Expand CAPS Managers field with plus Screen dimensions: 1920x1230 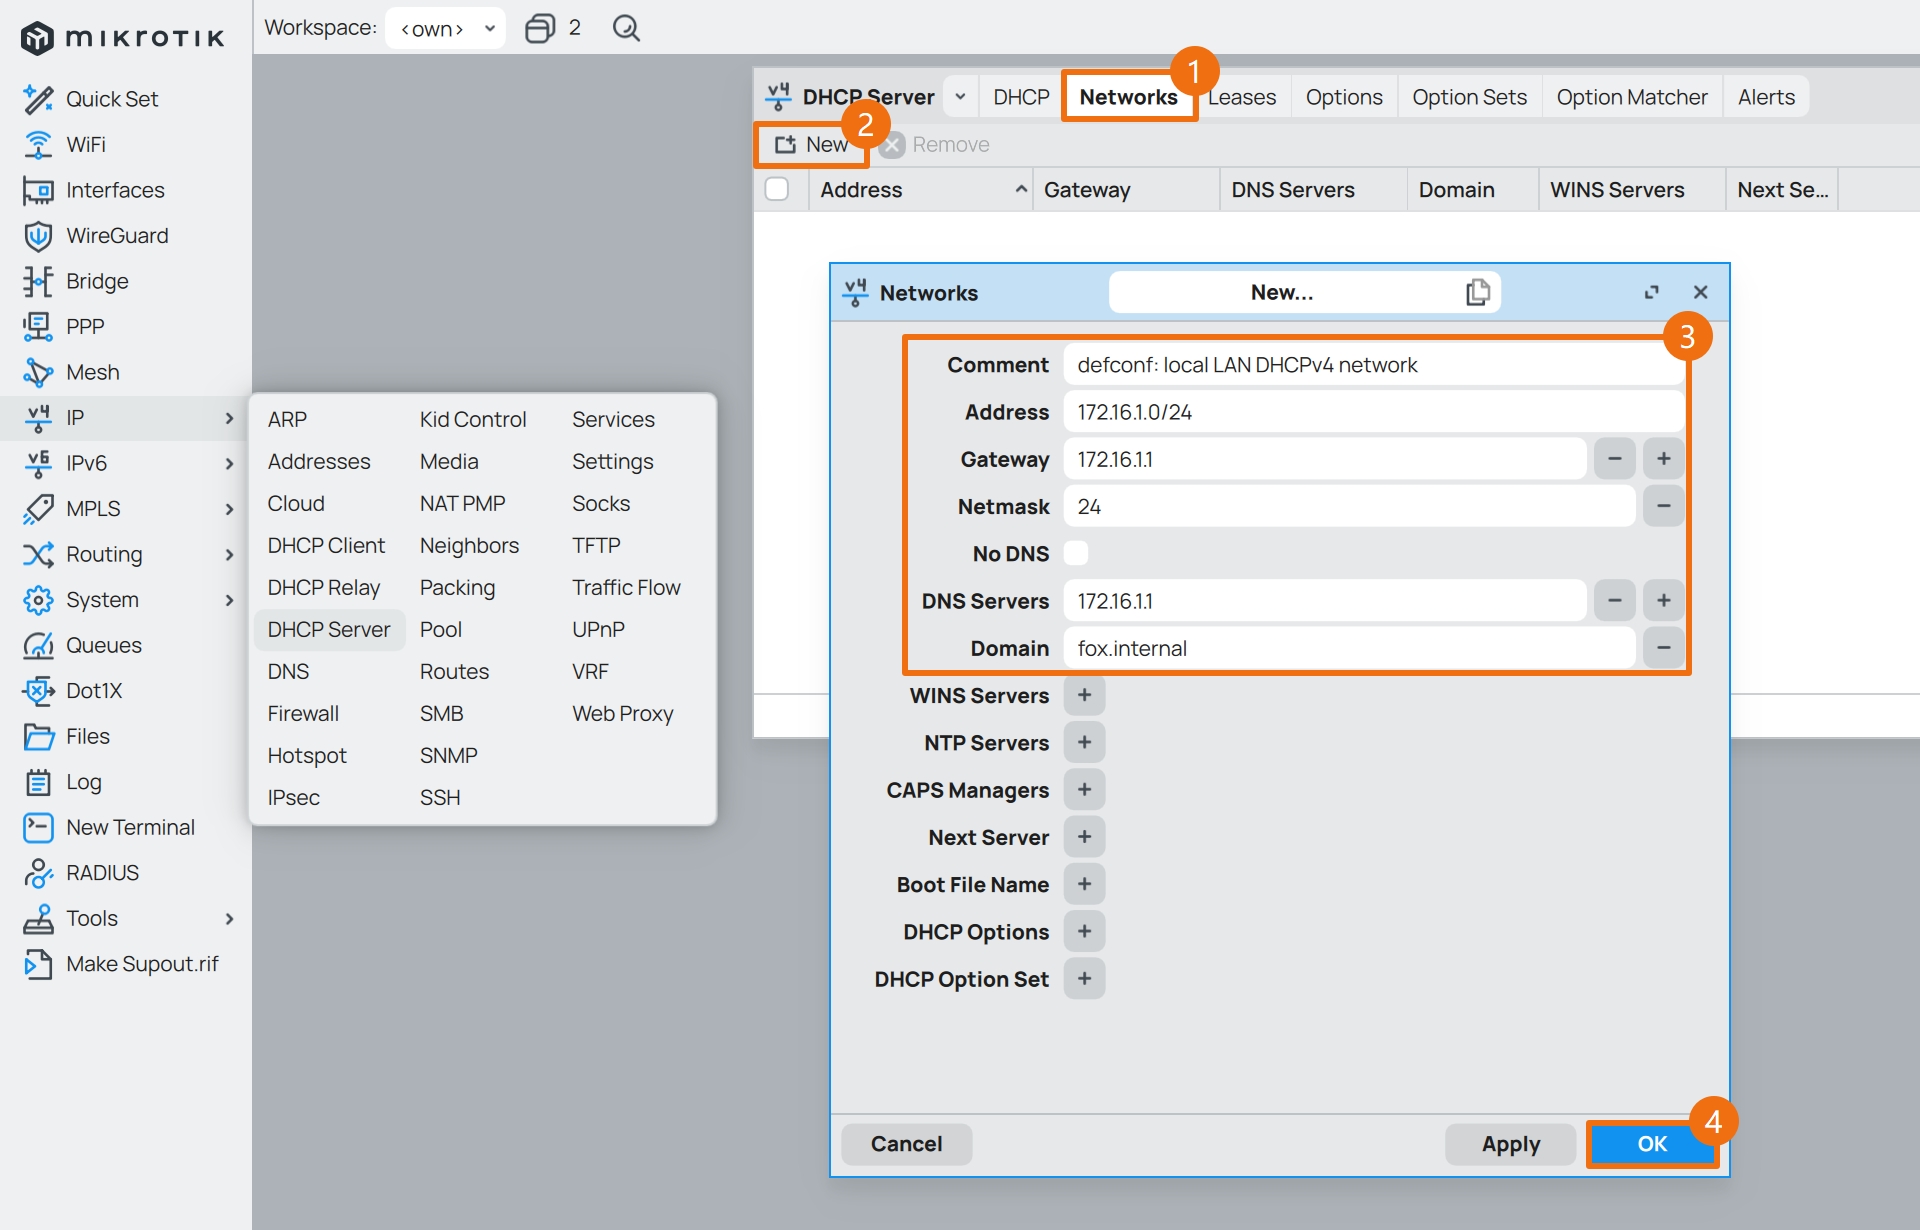1084,790
